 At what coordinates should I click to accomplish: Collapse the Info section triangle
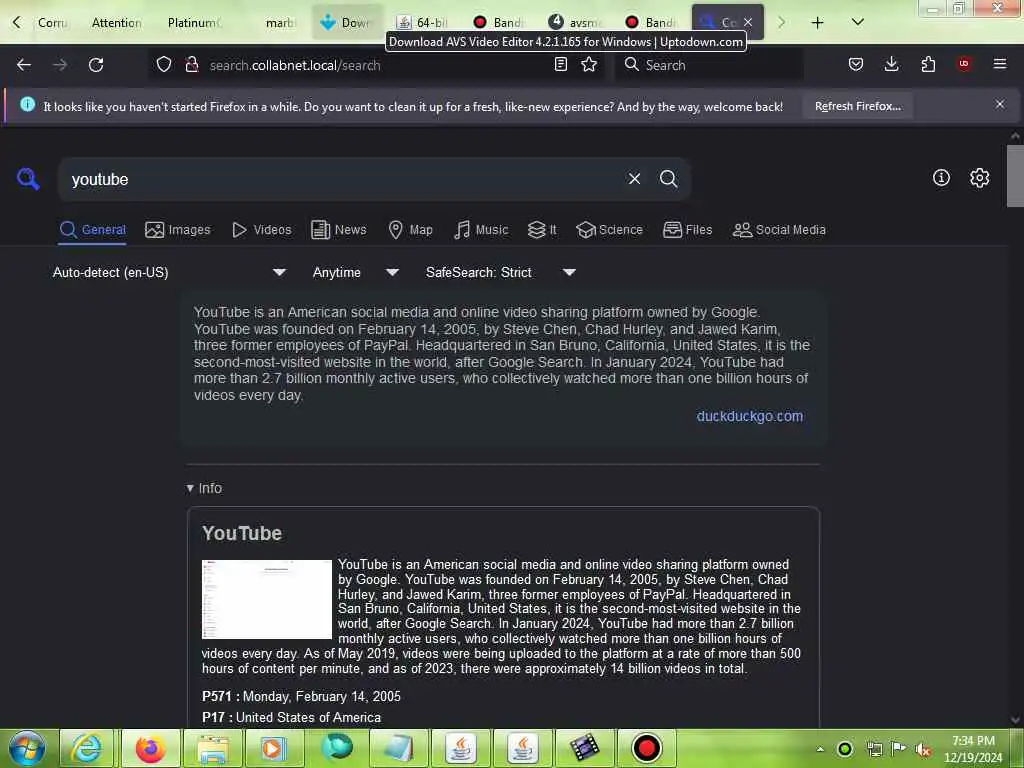(190, 488)
